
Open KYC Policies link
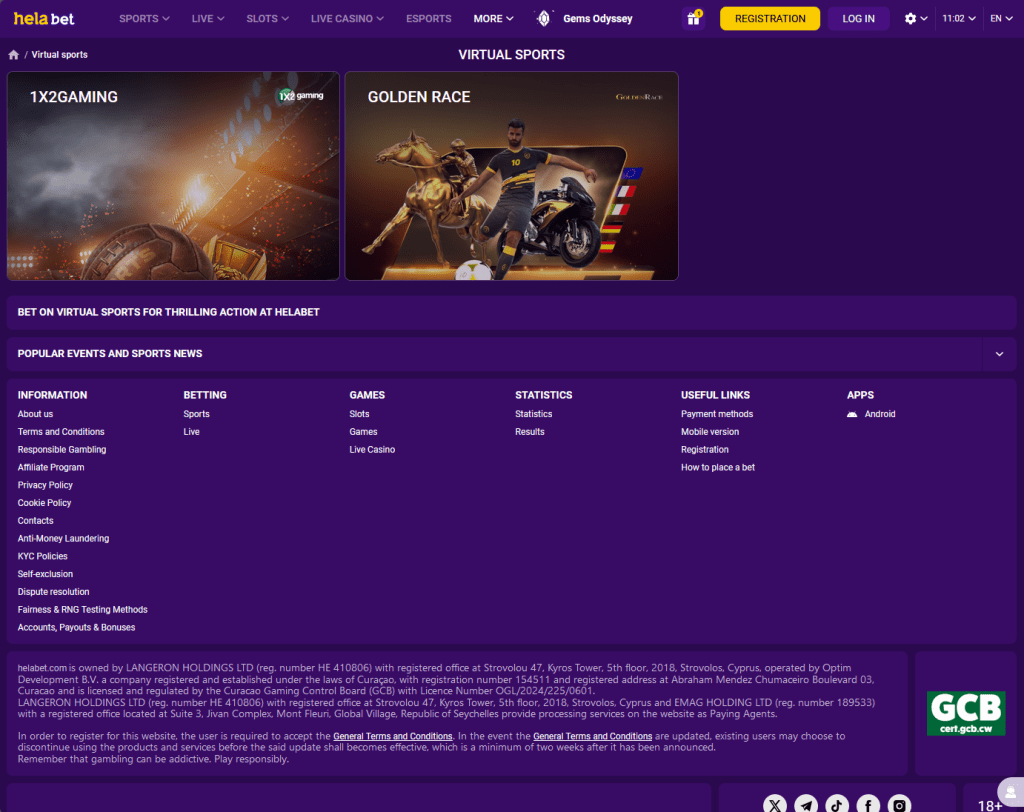coord(42,556)
